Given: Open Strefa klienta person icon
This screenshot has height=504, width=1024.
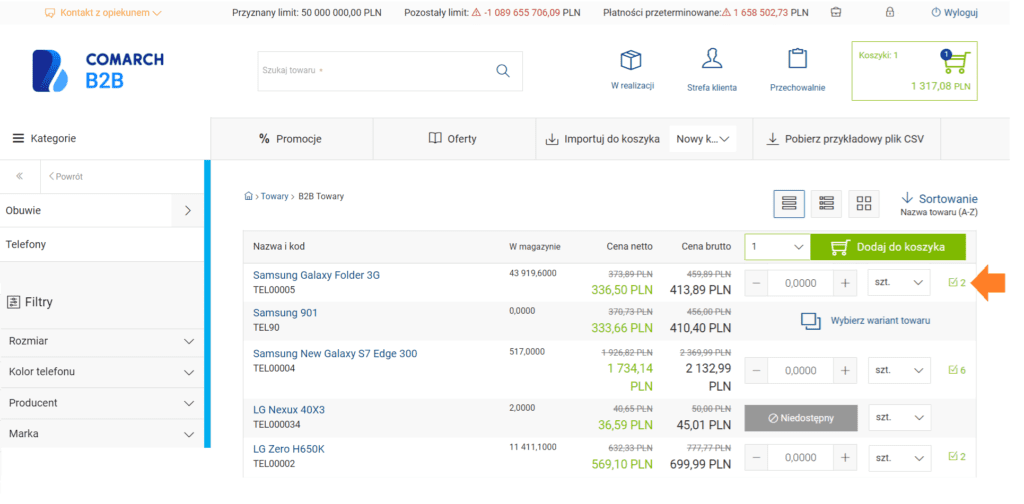Looking at the screenshot, I should (x=712, y=58).
